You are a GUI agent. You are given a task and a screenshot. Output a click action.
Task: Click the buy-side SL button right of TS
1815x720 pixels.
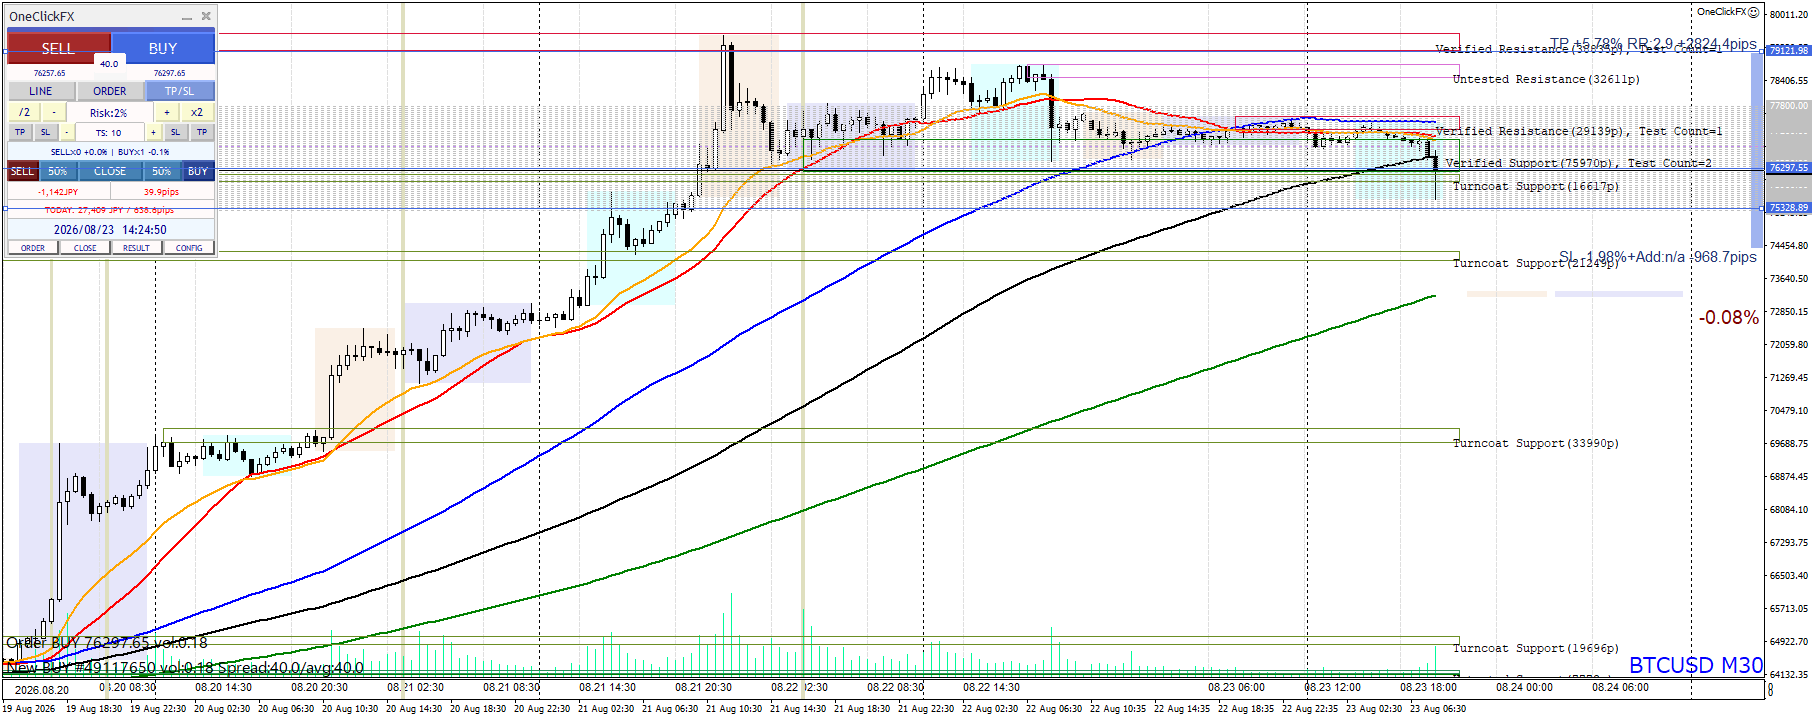(x=175, y=132)
